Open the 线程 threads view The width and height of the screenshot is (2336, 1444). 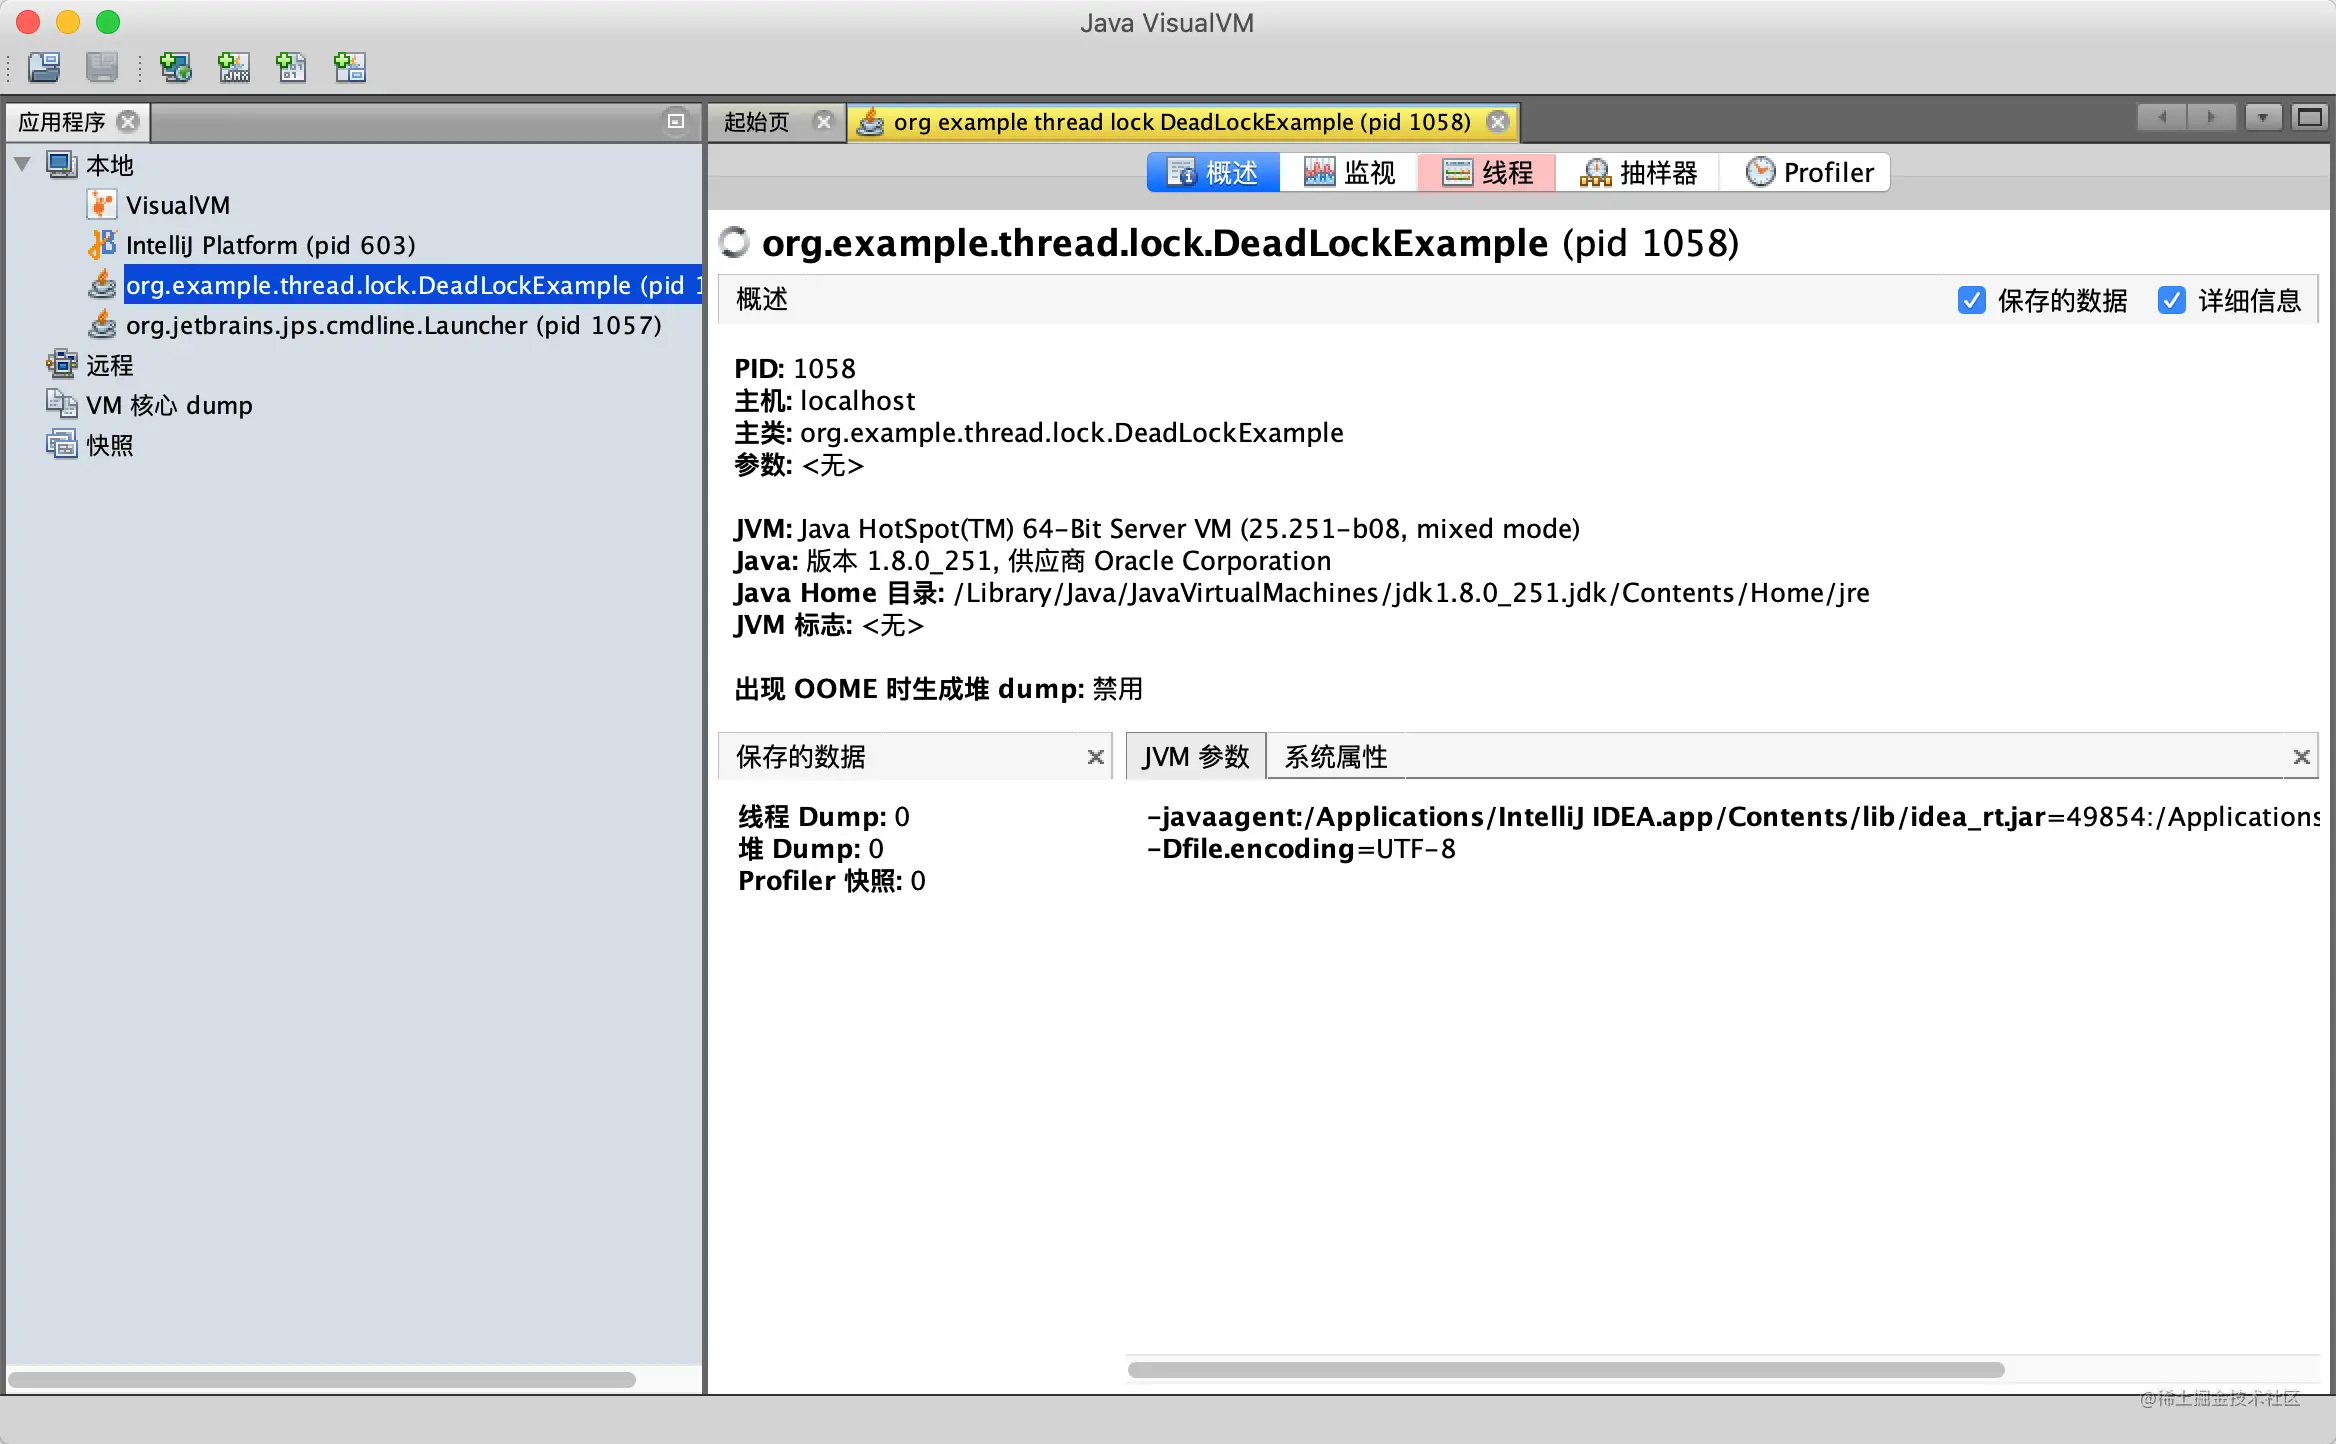[1488, 173]
